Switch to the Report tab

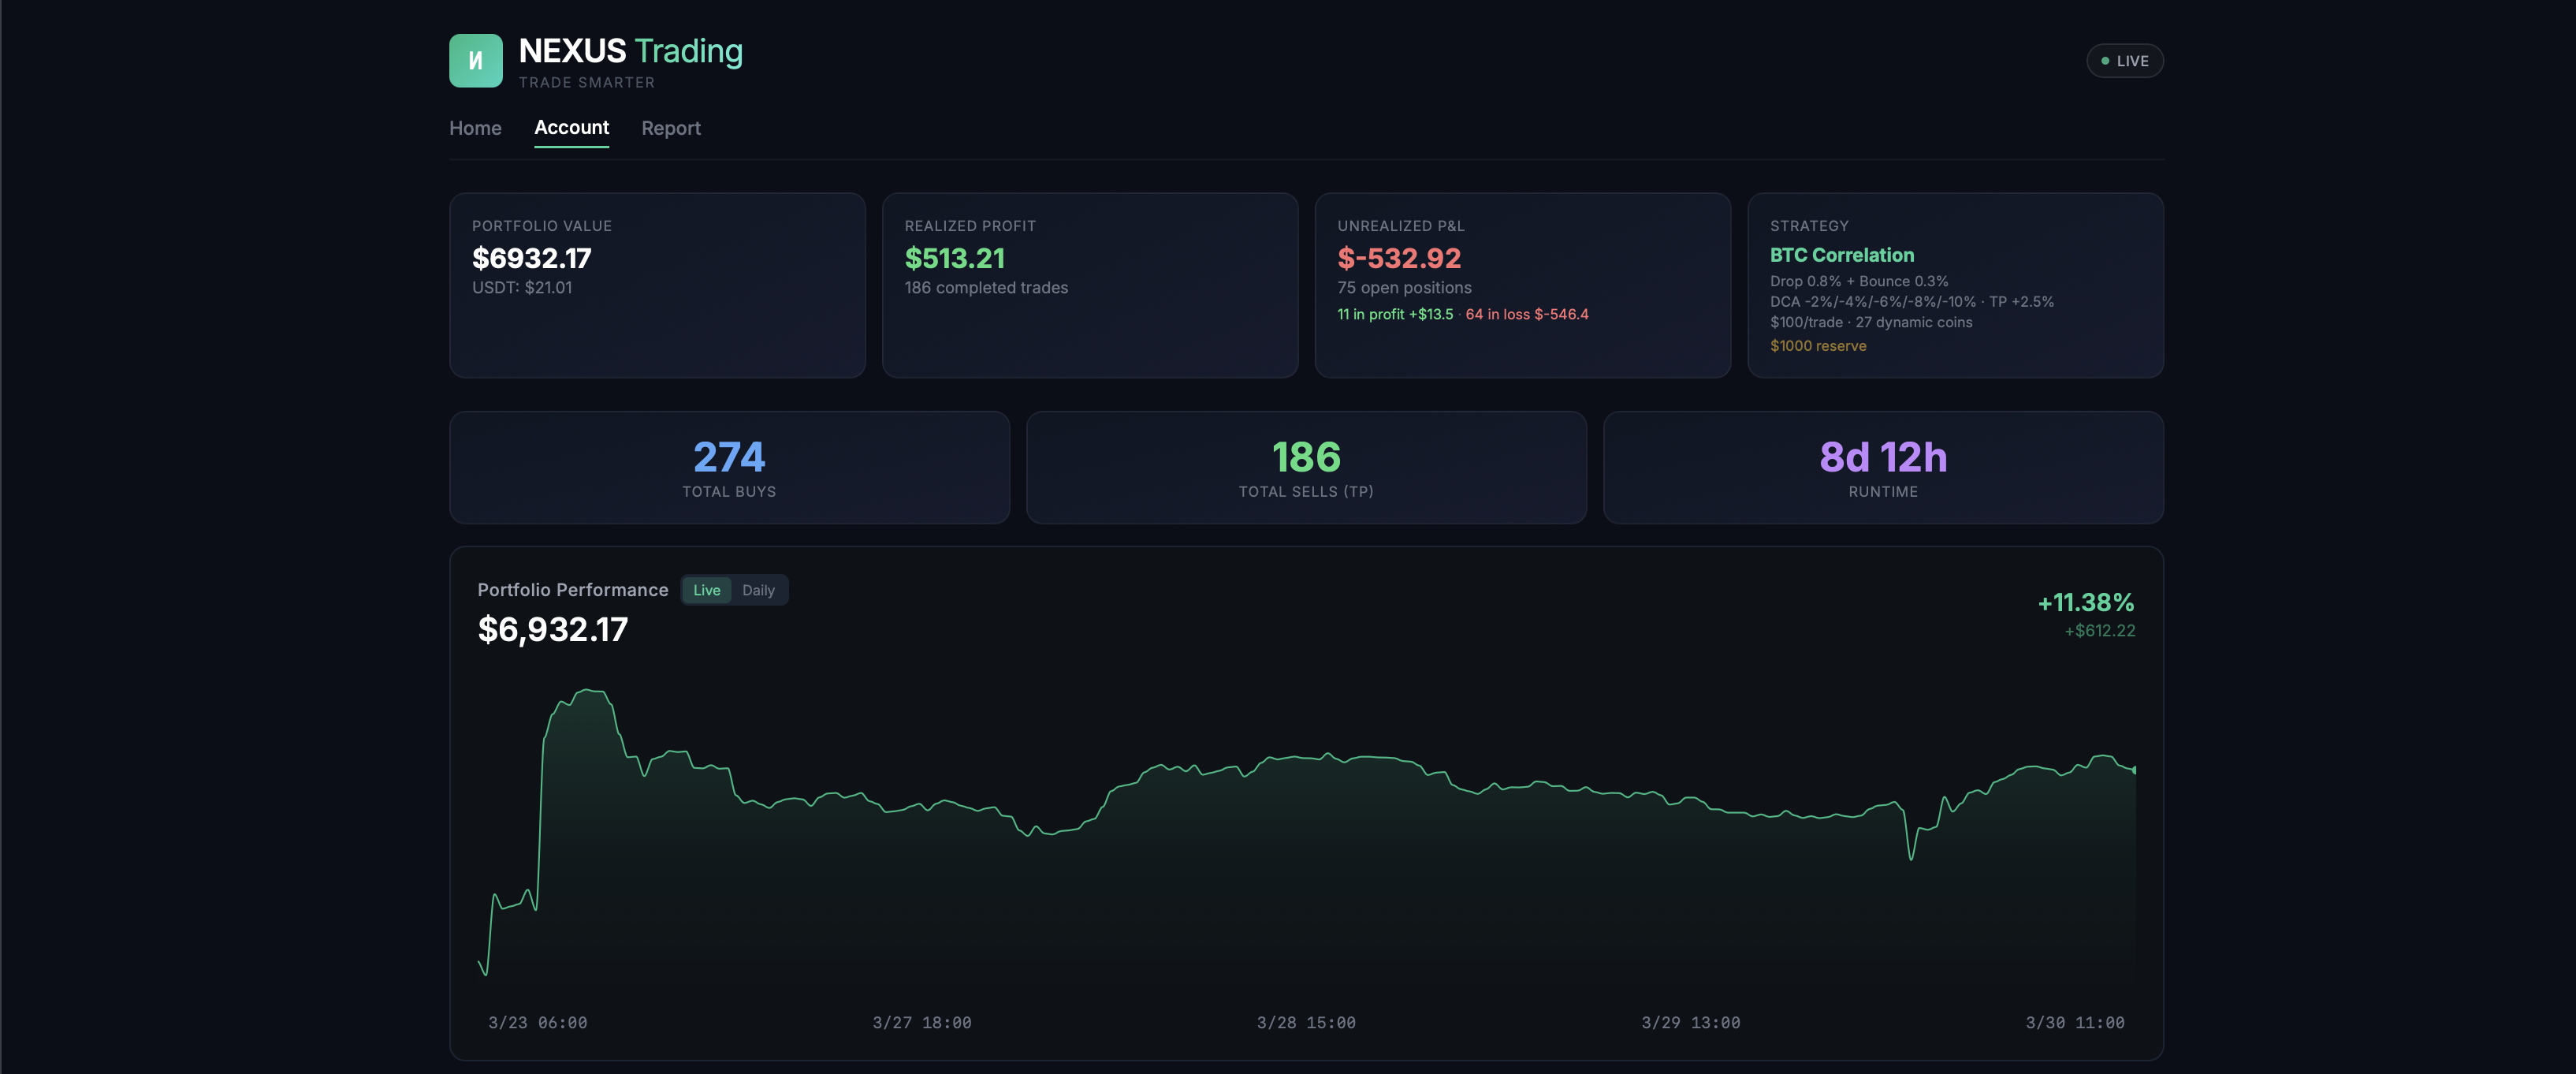(671, 128)
